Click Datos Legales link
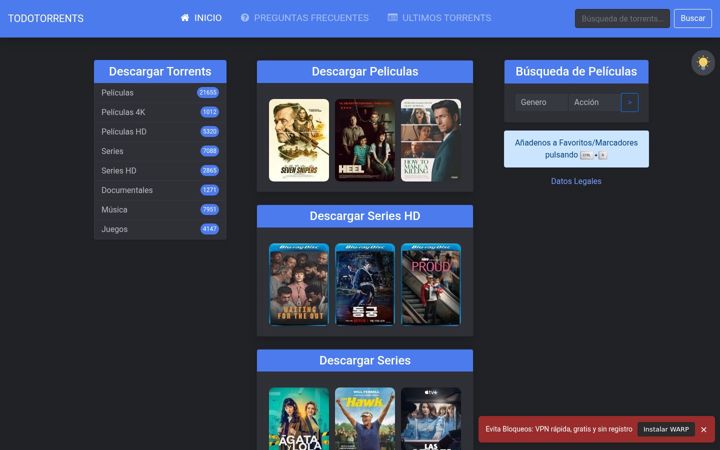This screenshot has height=450, width=720. pos(576,181)
